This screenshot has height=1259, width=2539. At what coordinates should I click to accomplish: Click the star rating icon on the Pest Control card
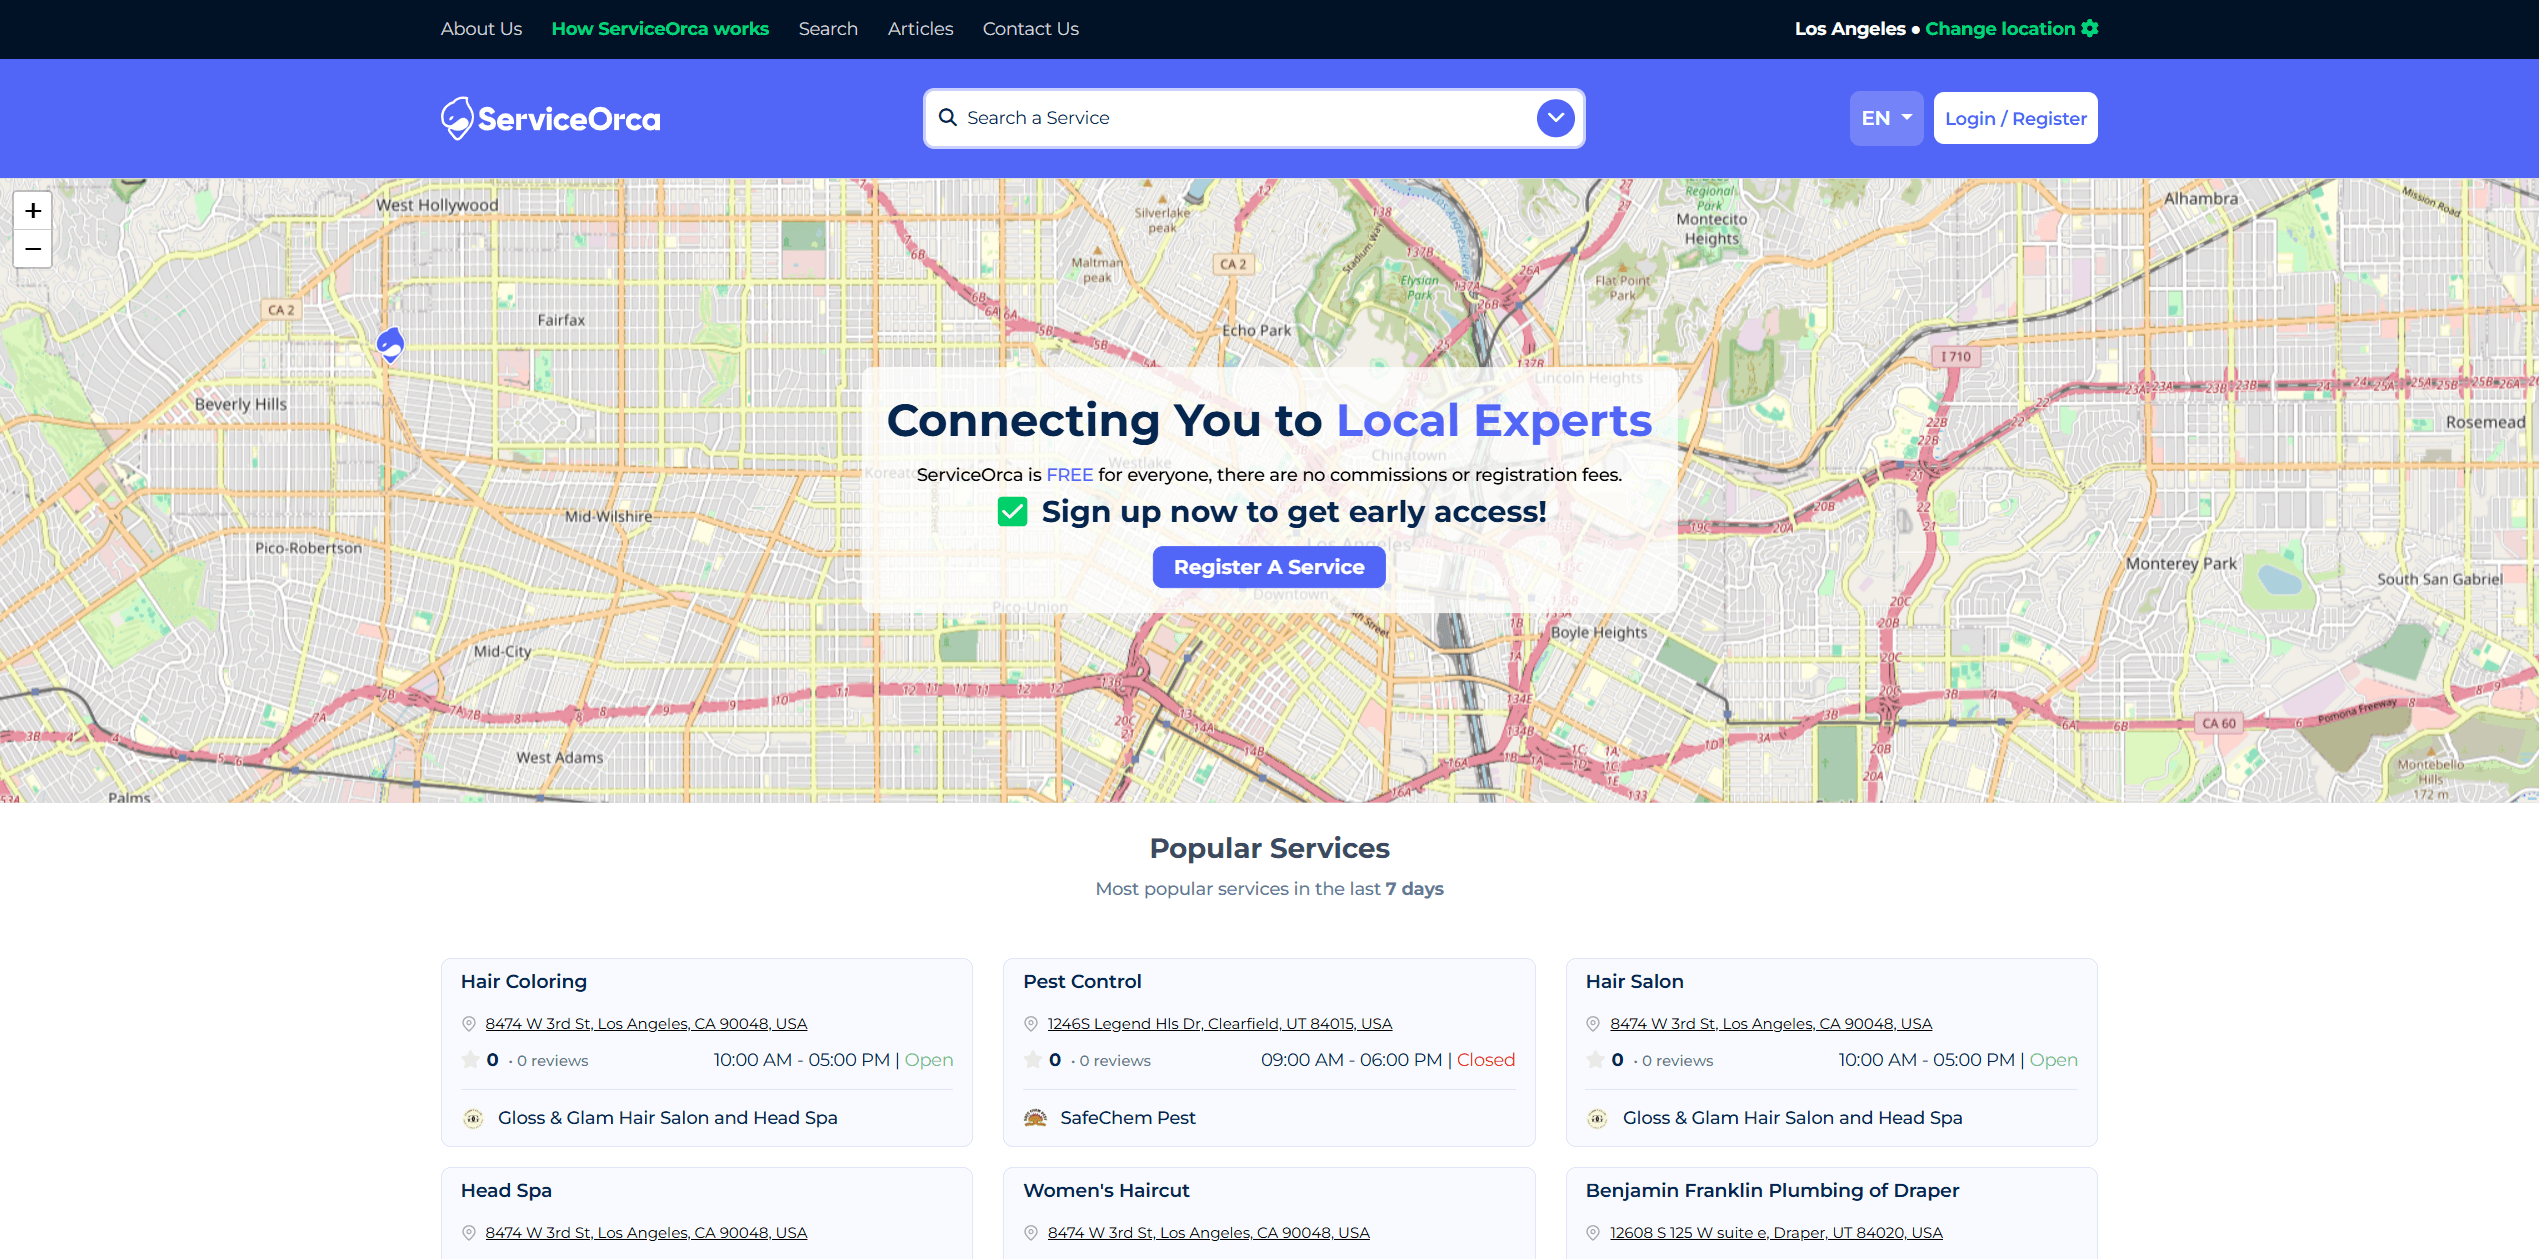(1033, 1059)
